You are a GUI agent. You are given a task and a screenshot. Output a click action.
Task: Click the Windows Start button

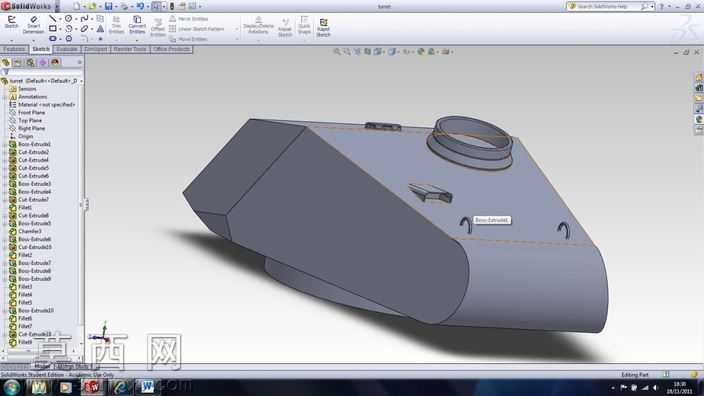point(11,387)
